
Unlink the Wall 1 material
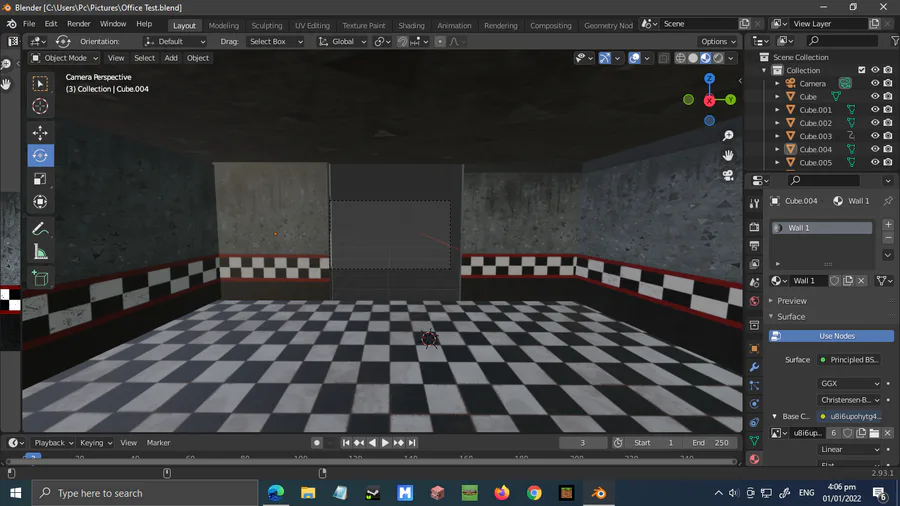(861, 281)
